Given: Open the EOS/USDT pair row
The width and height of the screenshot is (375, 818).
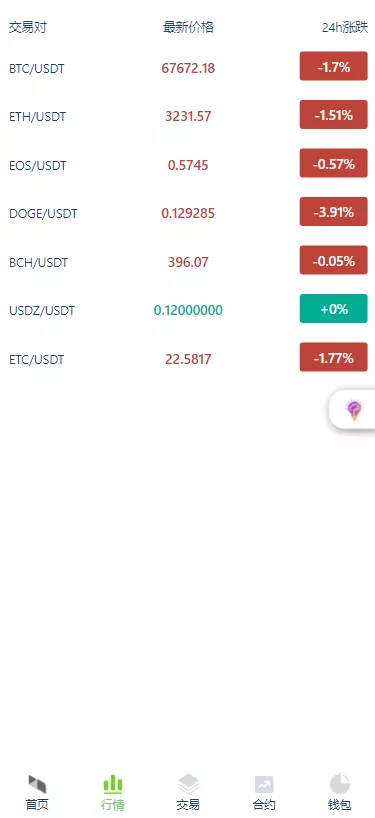Looking at the screenshot, I should (187, 165).
